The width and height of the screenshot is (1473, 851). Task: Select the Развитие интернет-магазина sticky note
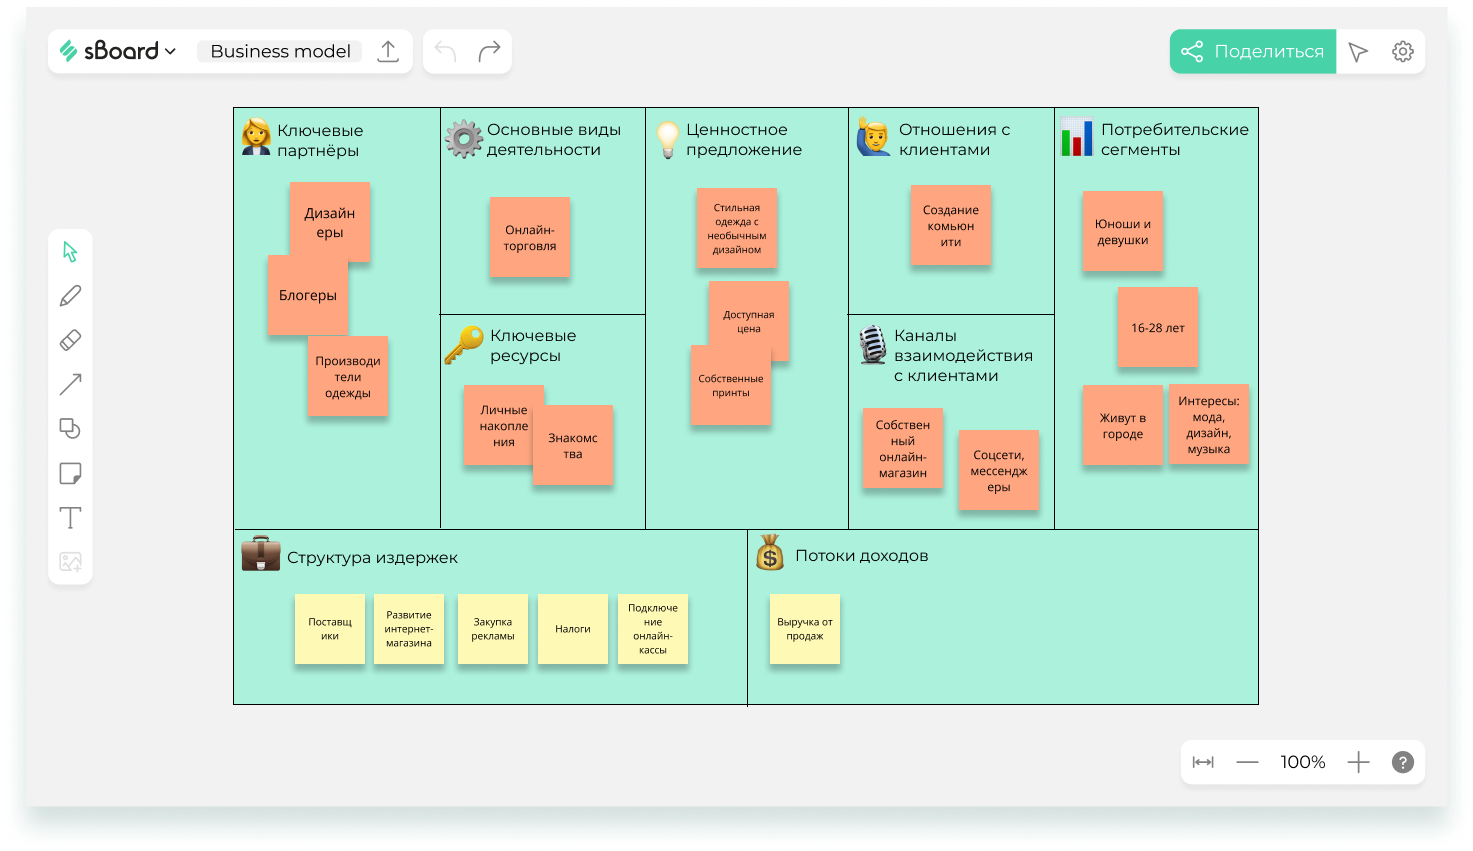click(x=409, y=629)
